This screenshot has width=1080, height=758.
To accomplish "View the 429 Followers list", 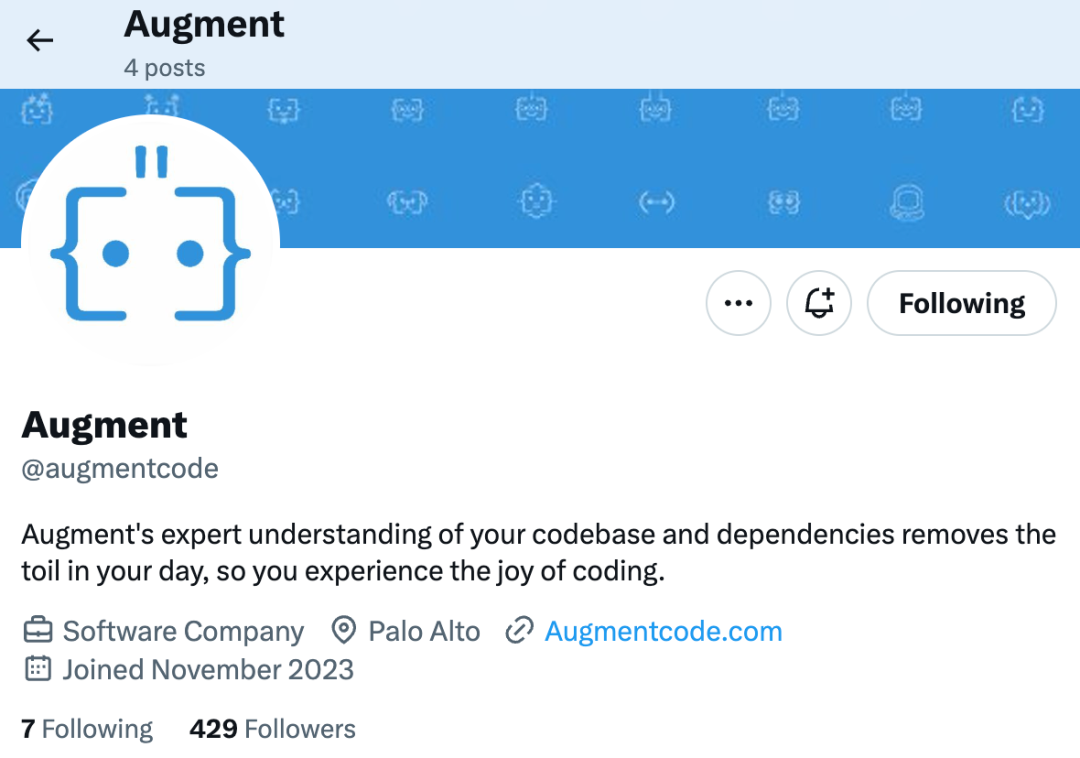I will pyautogui.click(x=272, y=729).
